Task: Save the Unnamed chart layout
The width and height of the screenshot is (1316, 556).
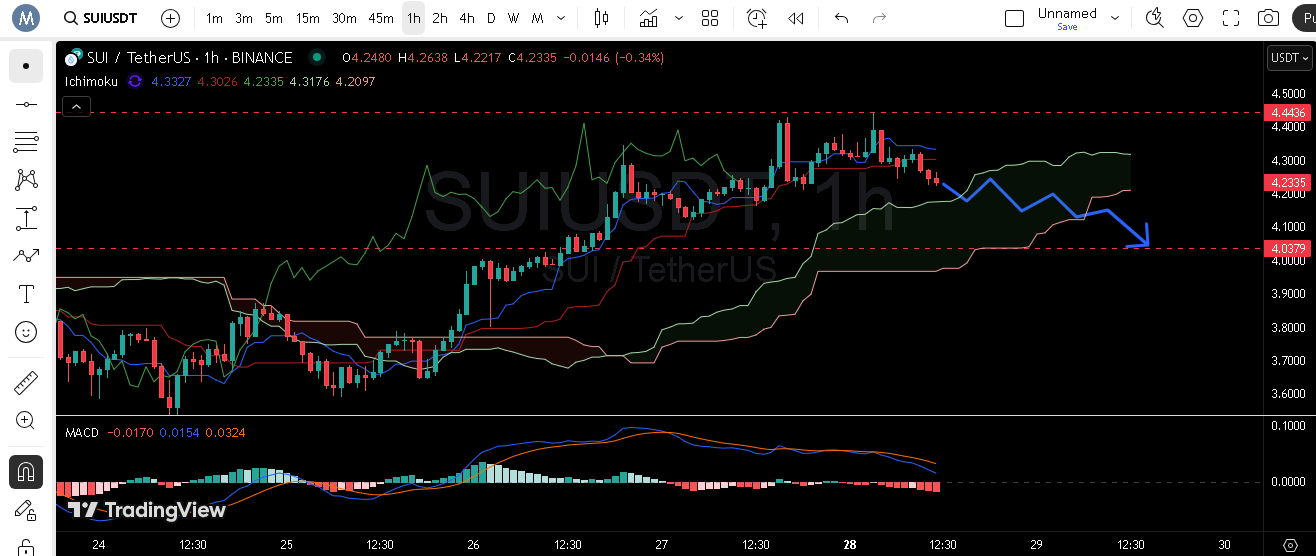Action: coord(1067,27)
